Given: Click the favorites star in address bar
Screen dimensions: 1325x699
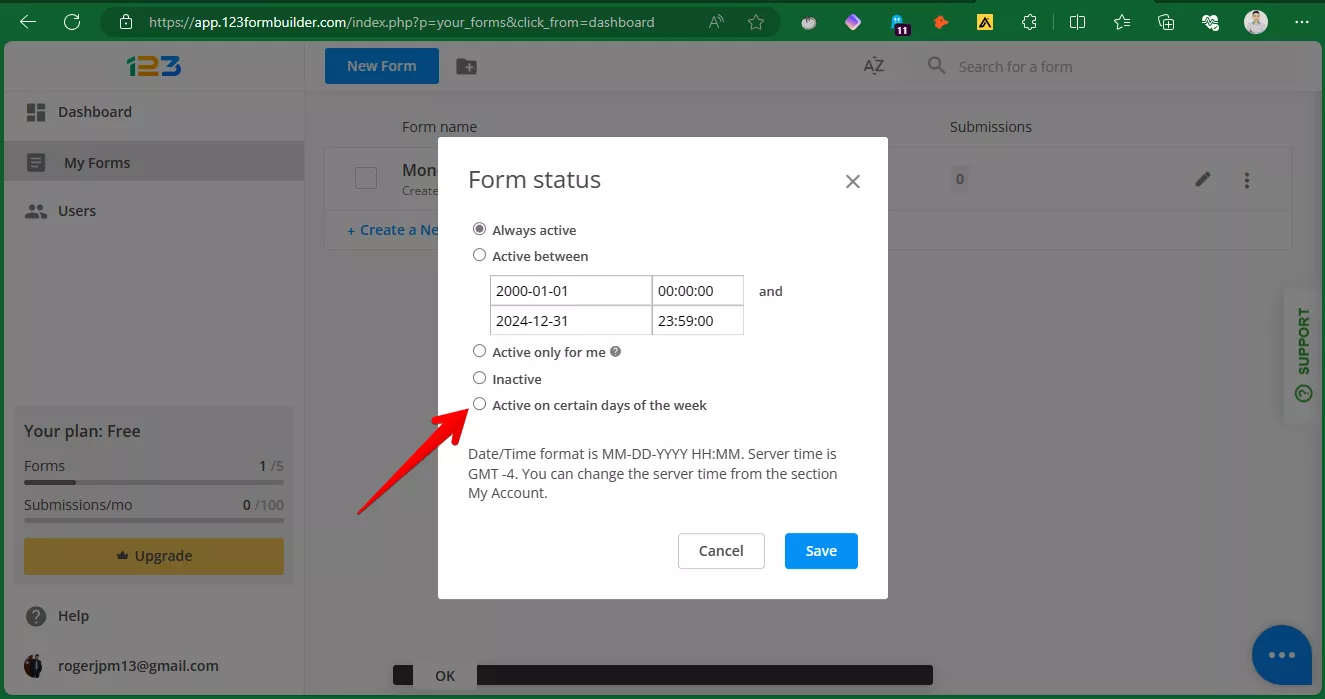Looking at the screenshot, I should tap(756, 21).
